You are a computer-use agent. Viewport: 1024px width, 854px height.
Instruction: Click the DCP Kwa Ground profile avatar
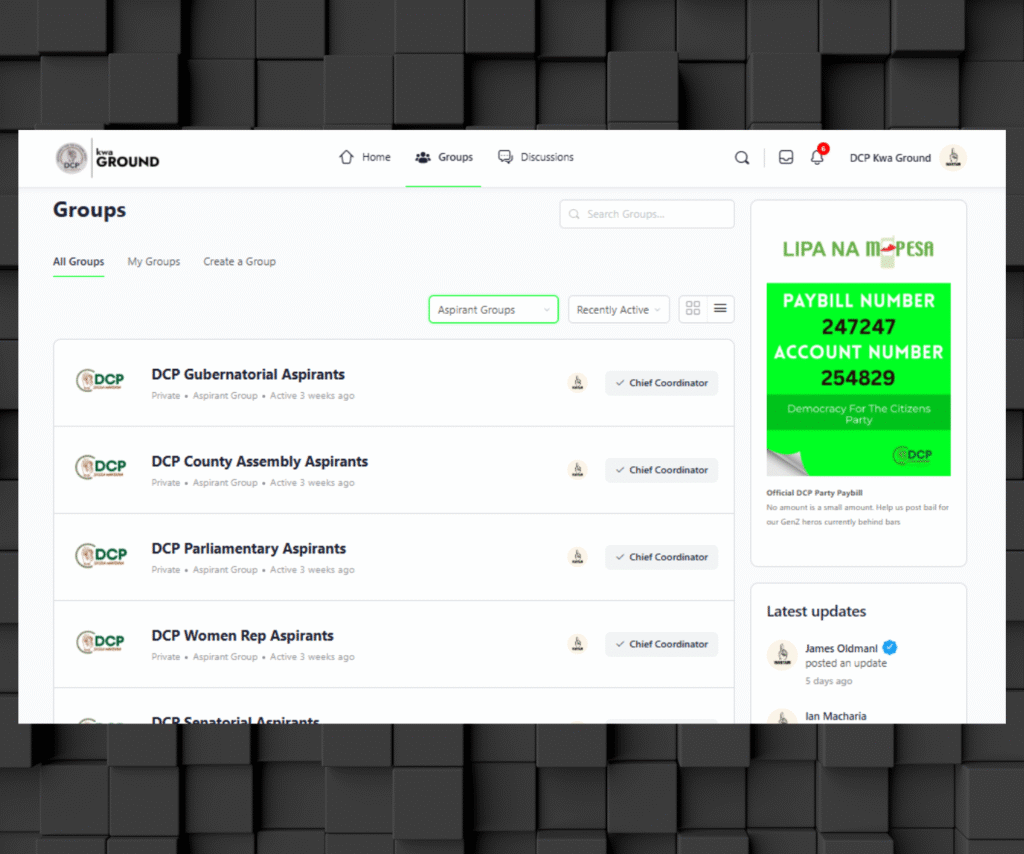[953, 158]
